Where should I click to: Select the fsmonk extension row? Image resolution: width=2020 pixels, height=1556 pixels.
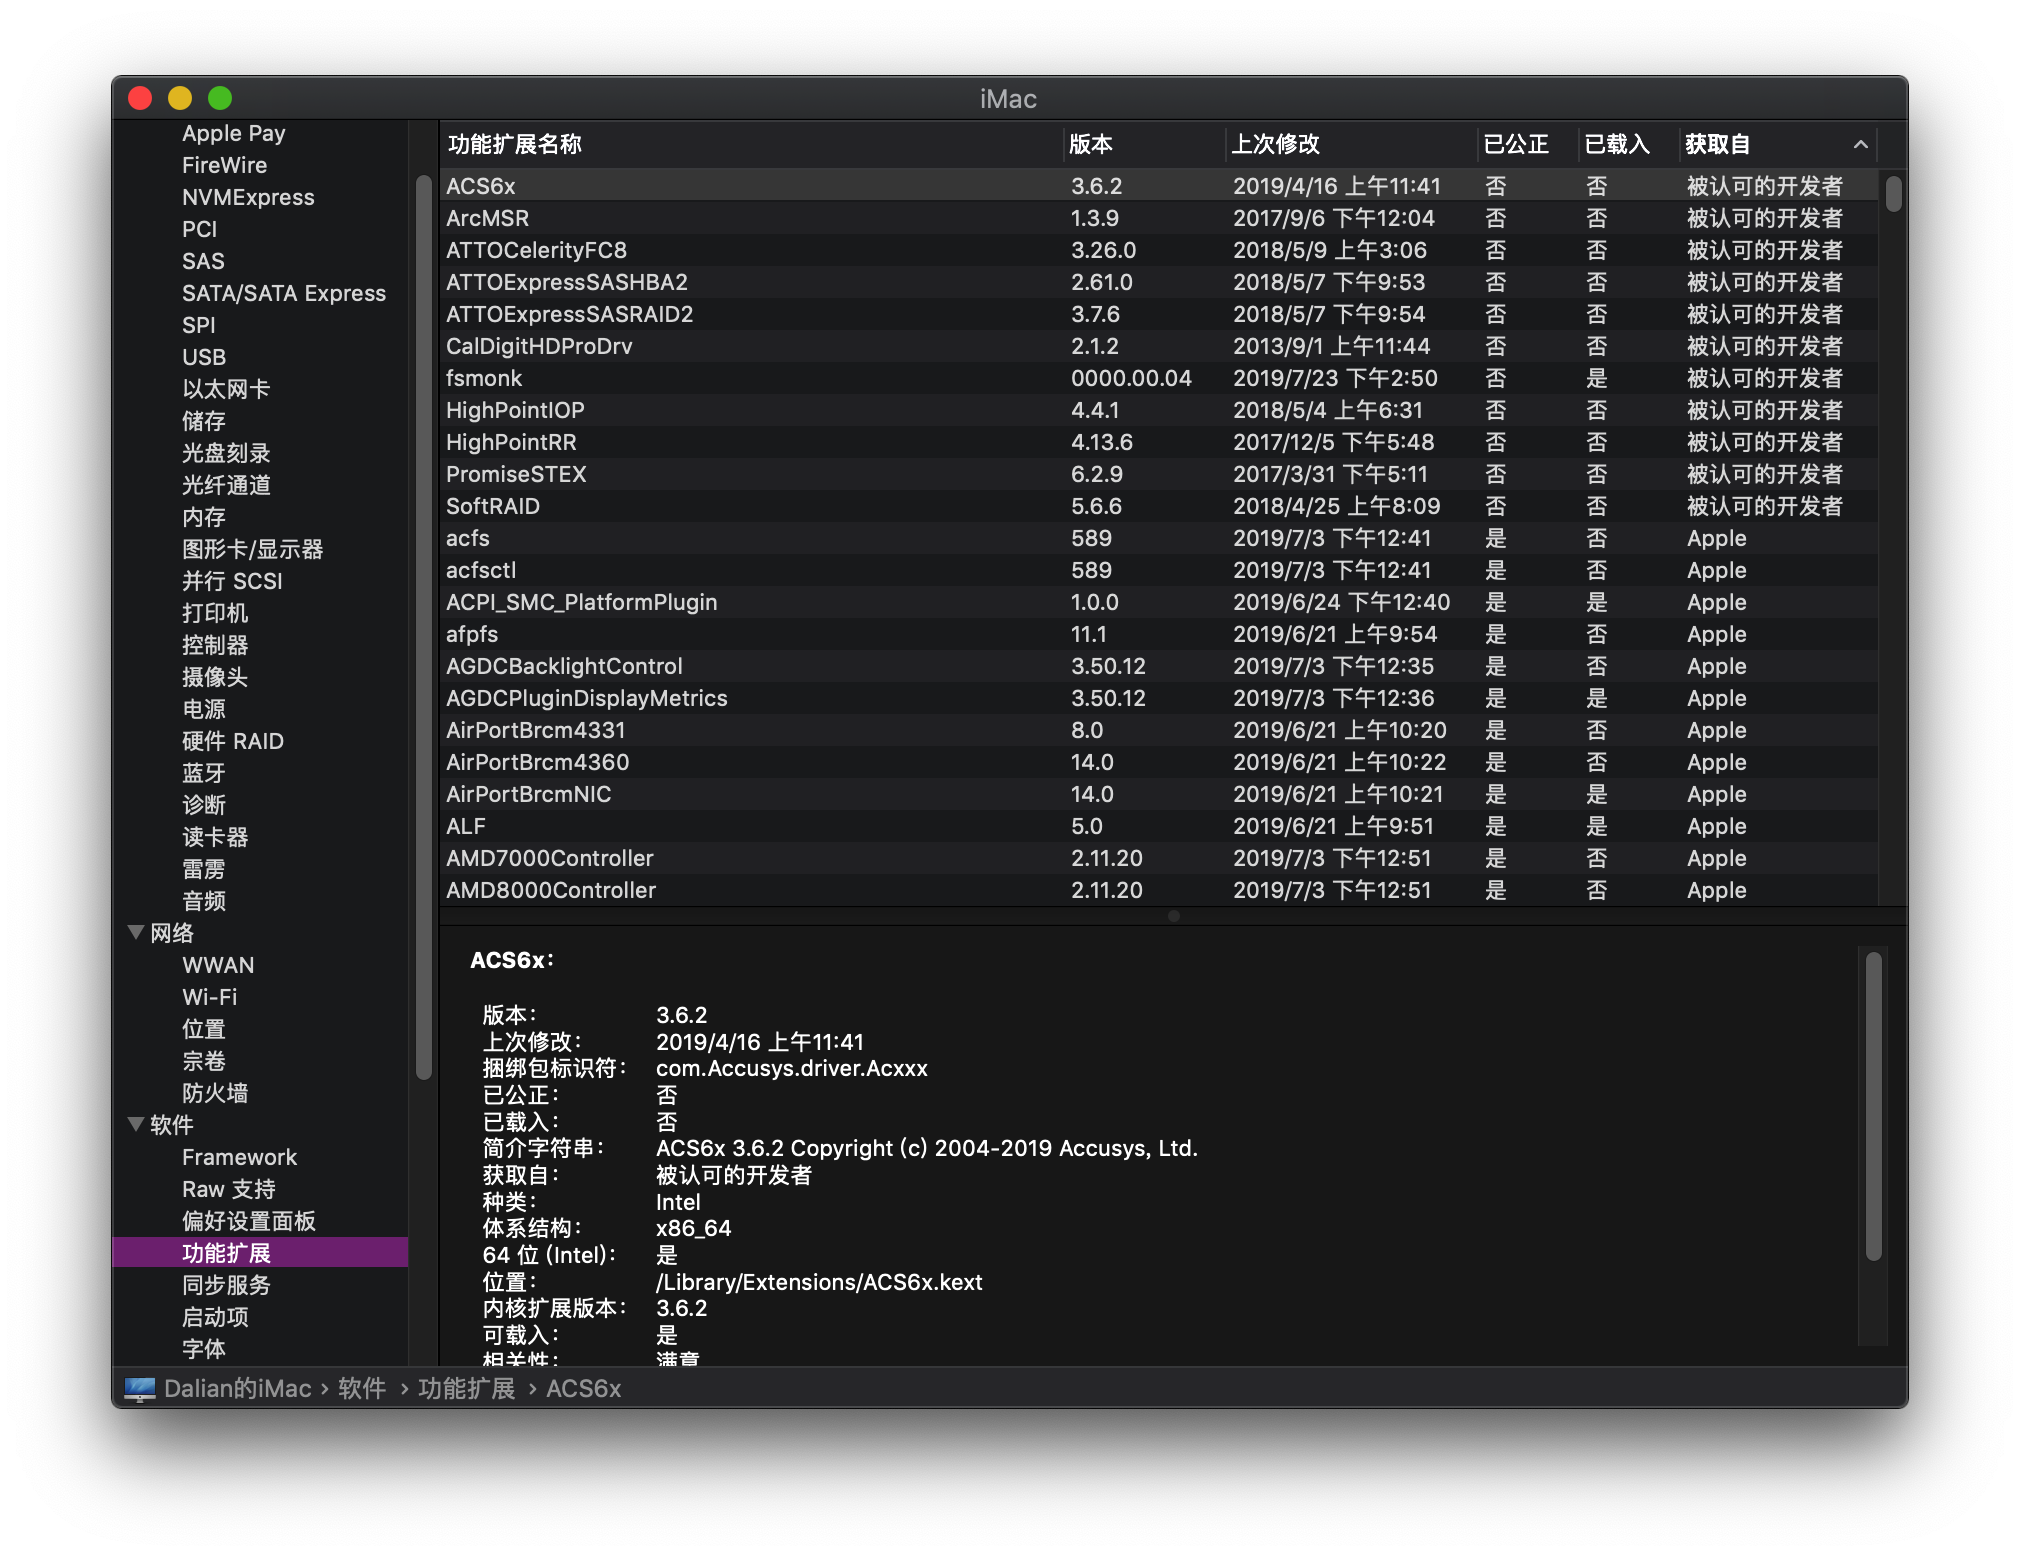pyautogui.click(x=1158, y=378)
